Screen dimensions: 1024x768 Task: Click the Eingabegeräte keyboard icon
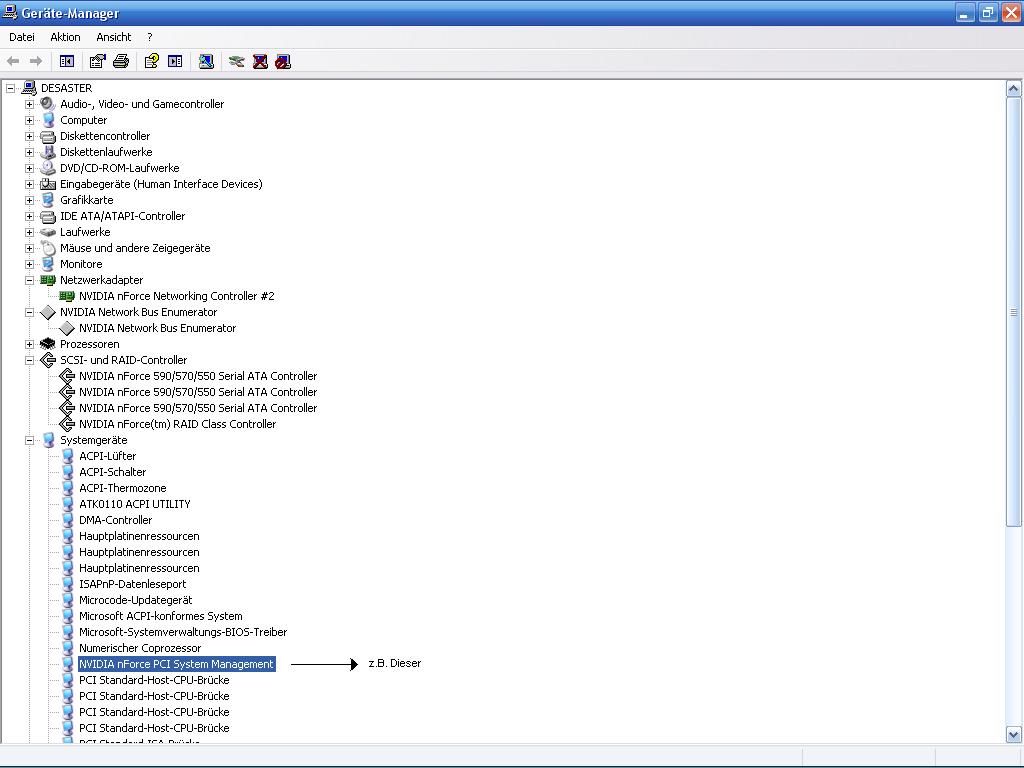(x=48, y=184)
